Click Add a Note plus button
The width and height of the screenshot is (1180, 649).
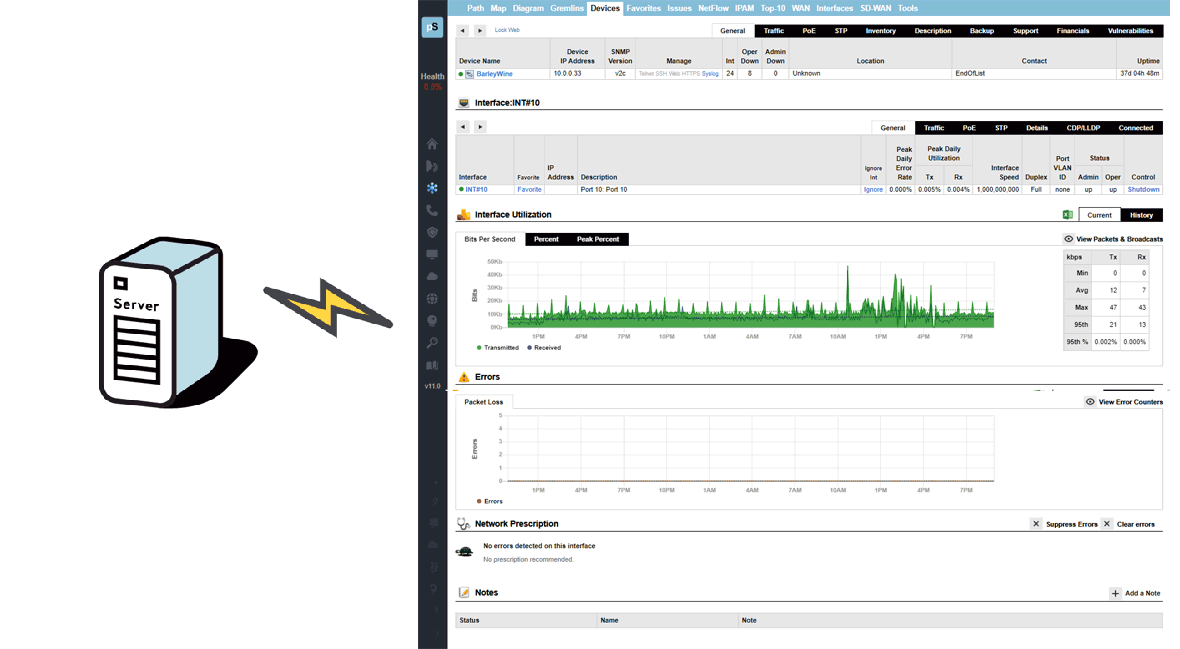click(1115, 593)
